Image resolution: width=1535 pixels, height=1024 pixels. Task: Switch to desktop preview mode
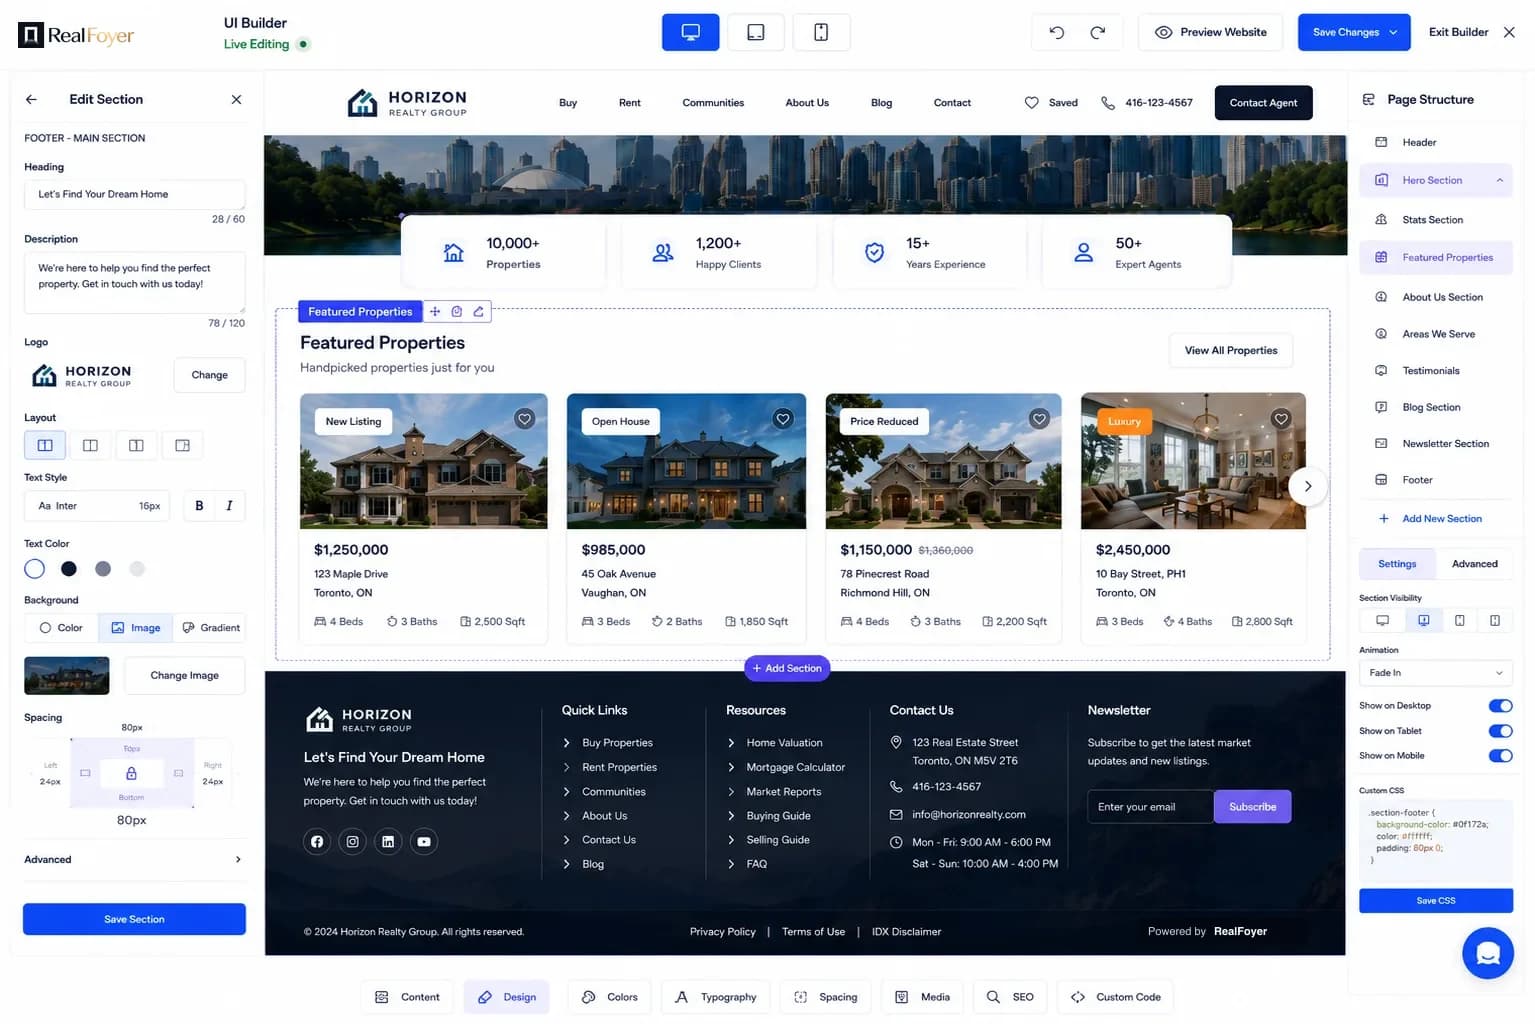coord(690,32)
